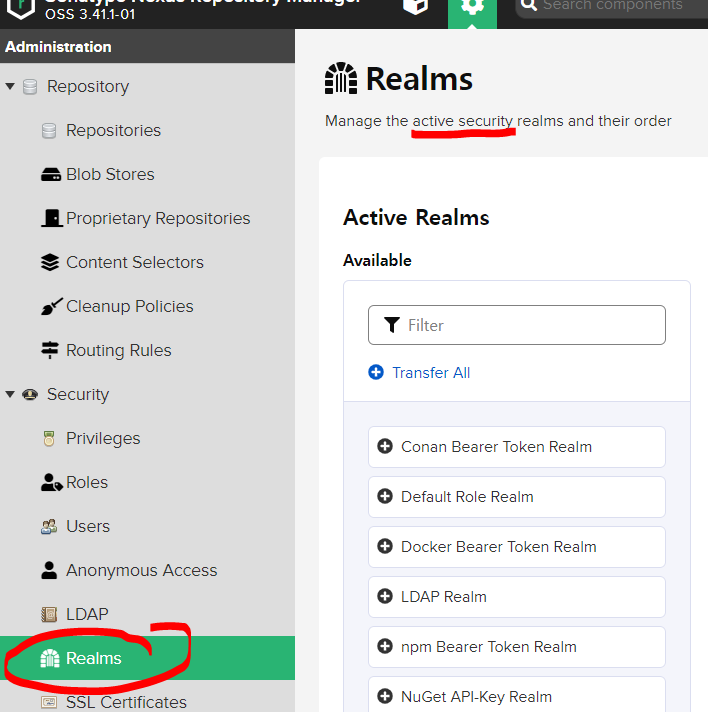The height and width of the screenshot is (712, 708).
Task: Click the Realms page title icon
Action: [341, 78]
